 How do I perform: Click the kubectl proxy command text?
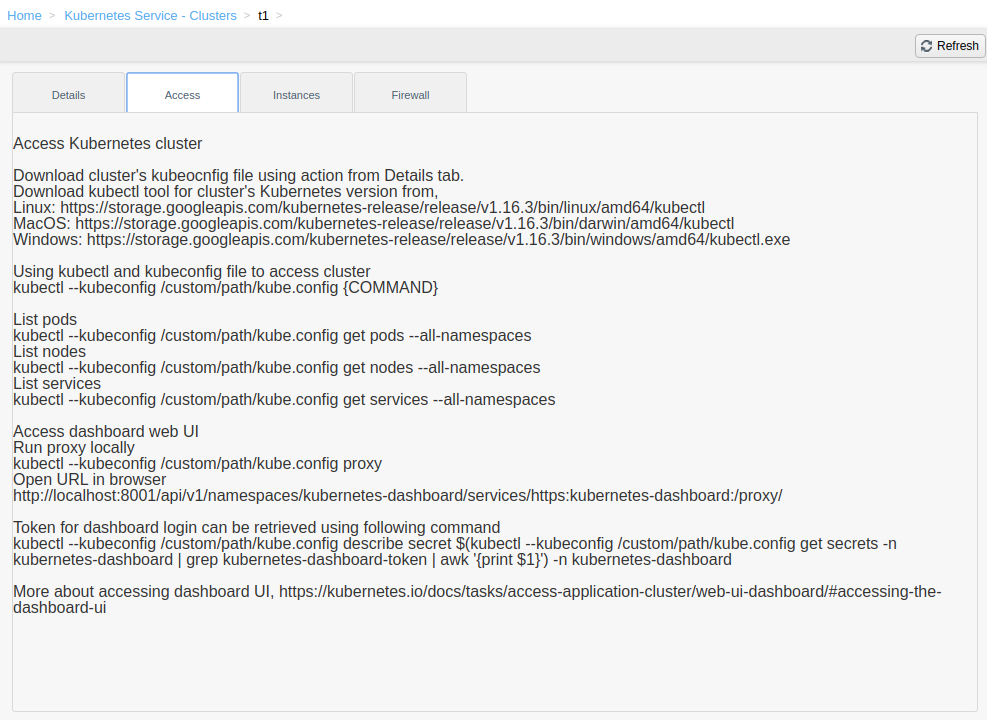coord(195,463)
